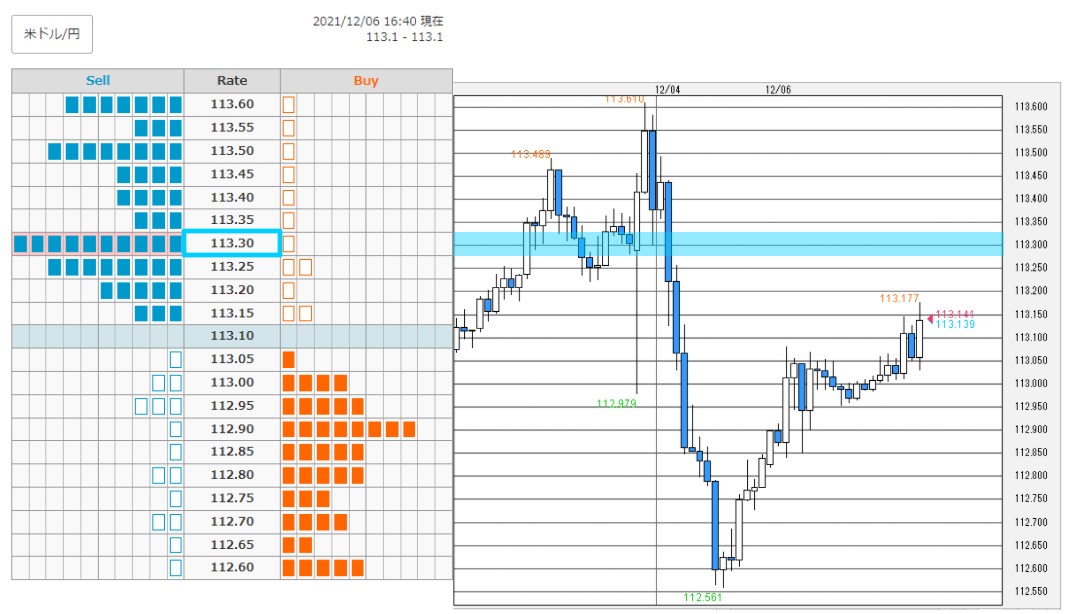
Task: Click the 112.85 rate row
Action: [x=232, y=452]
